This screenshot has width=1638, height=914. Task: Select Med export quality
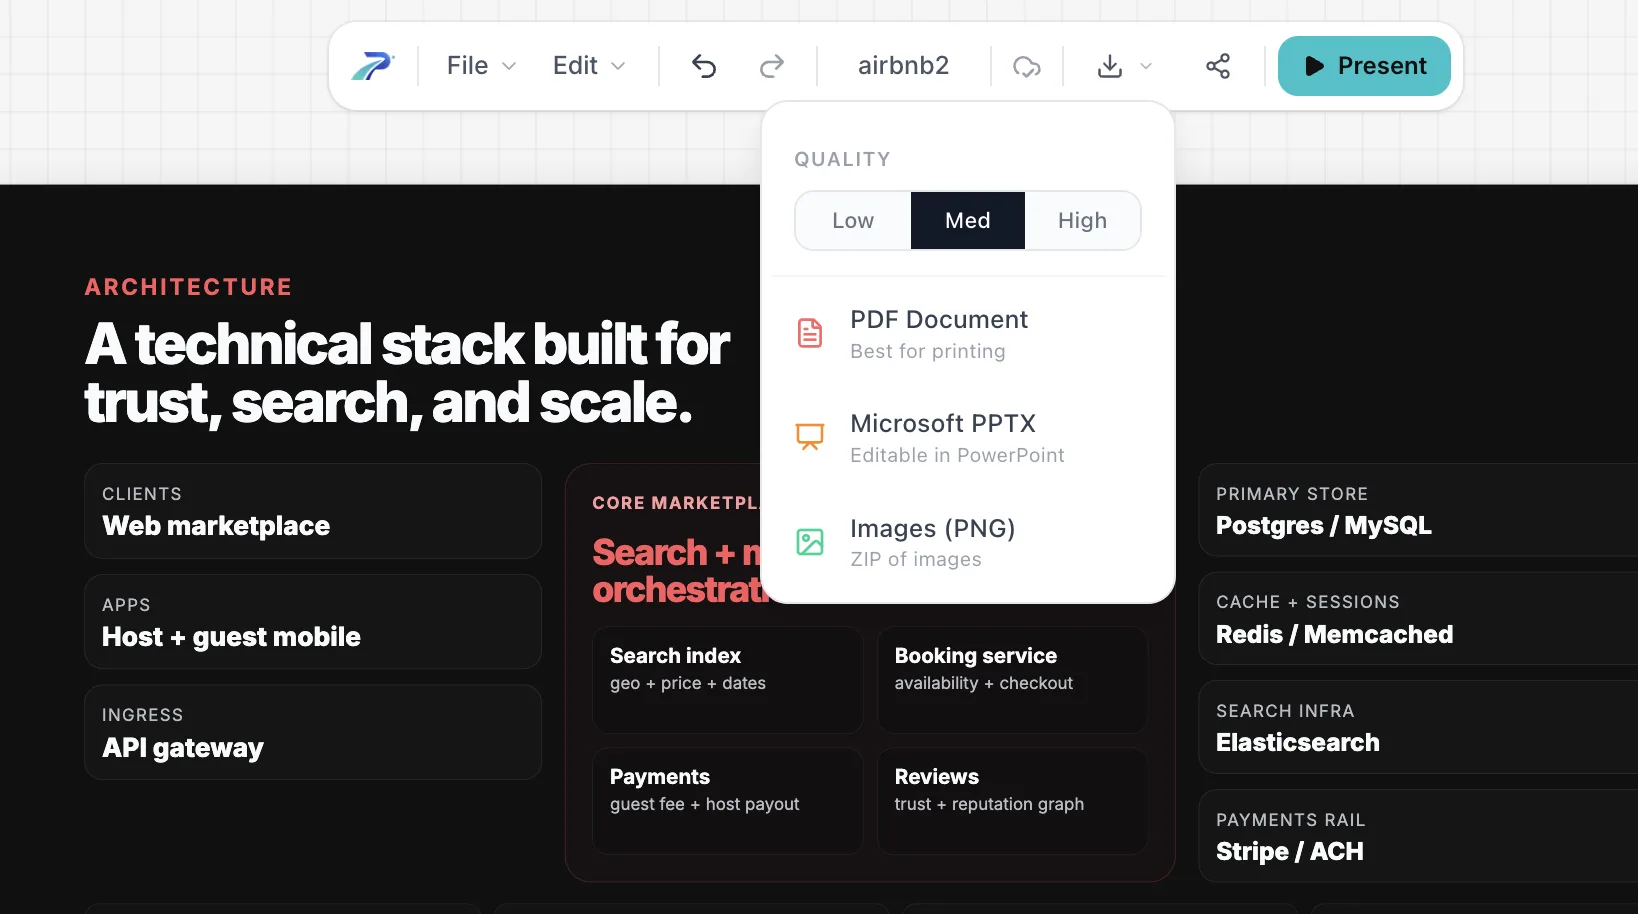click(x=967, y=220)
